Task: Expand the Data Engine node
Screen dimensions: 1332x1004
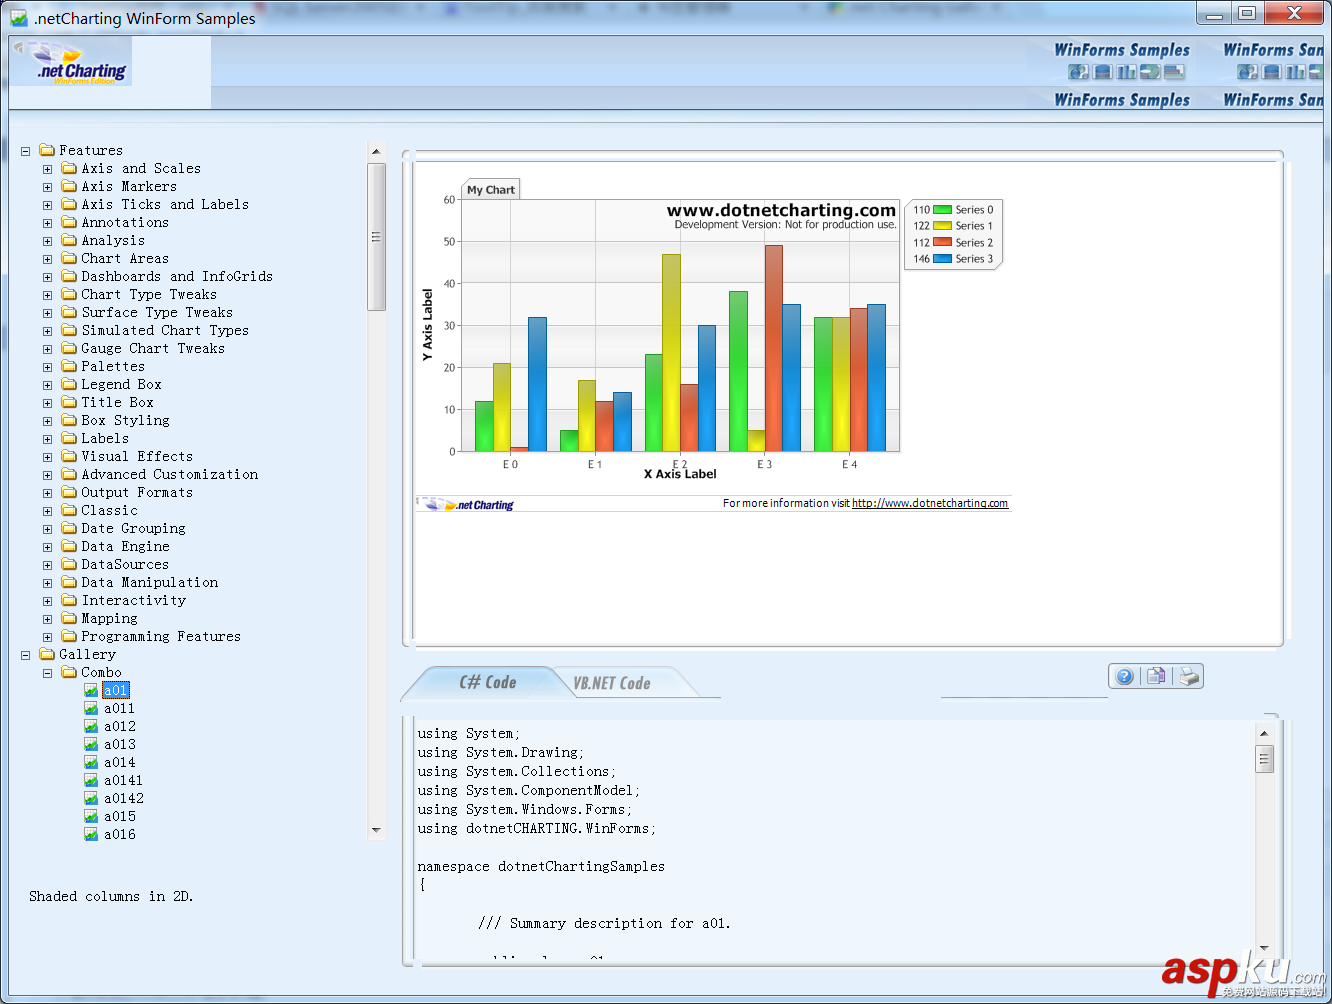Action: point(47,547)
